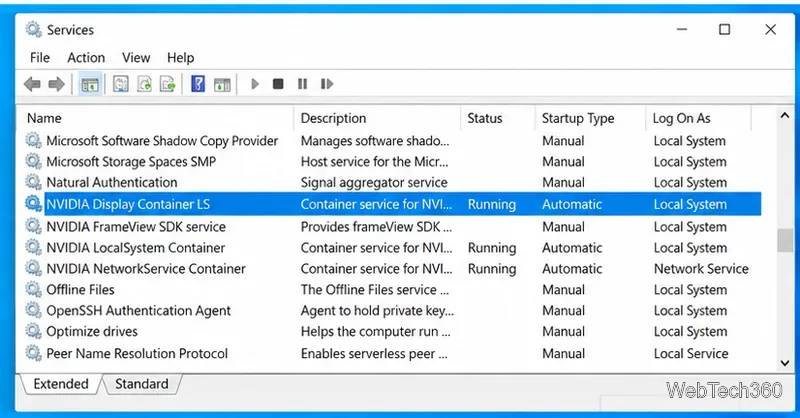Viewport: 800px width, 418px height.
Task: Click the Start Service play icon
Action: click(x=255, y=84)
